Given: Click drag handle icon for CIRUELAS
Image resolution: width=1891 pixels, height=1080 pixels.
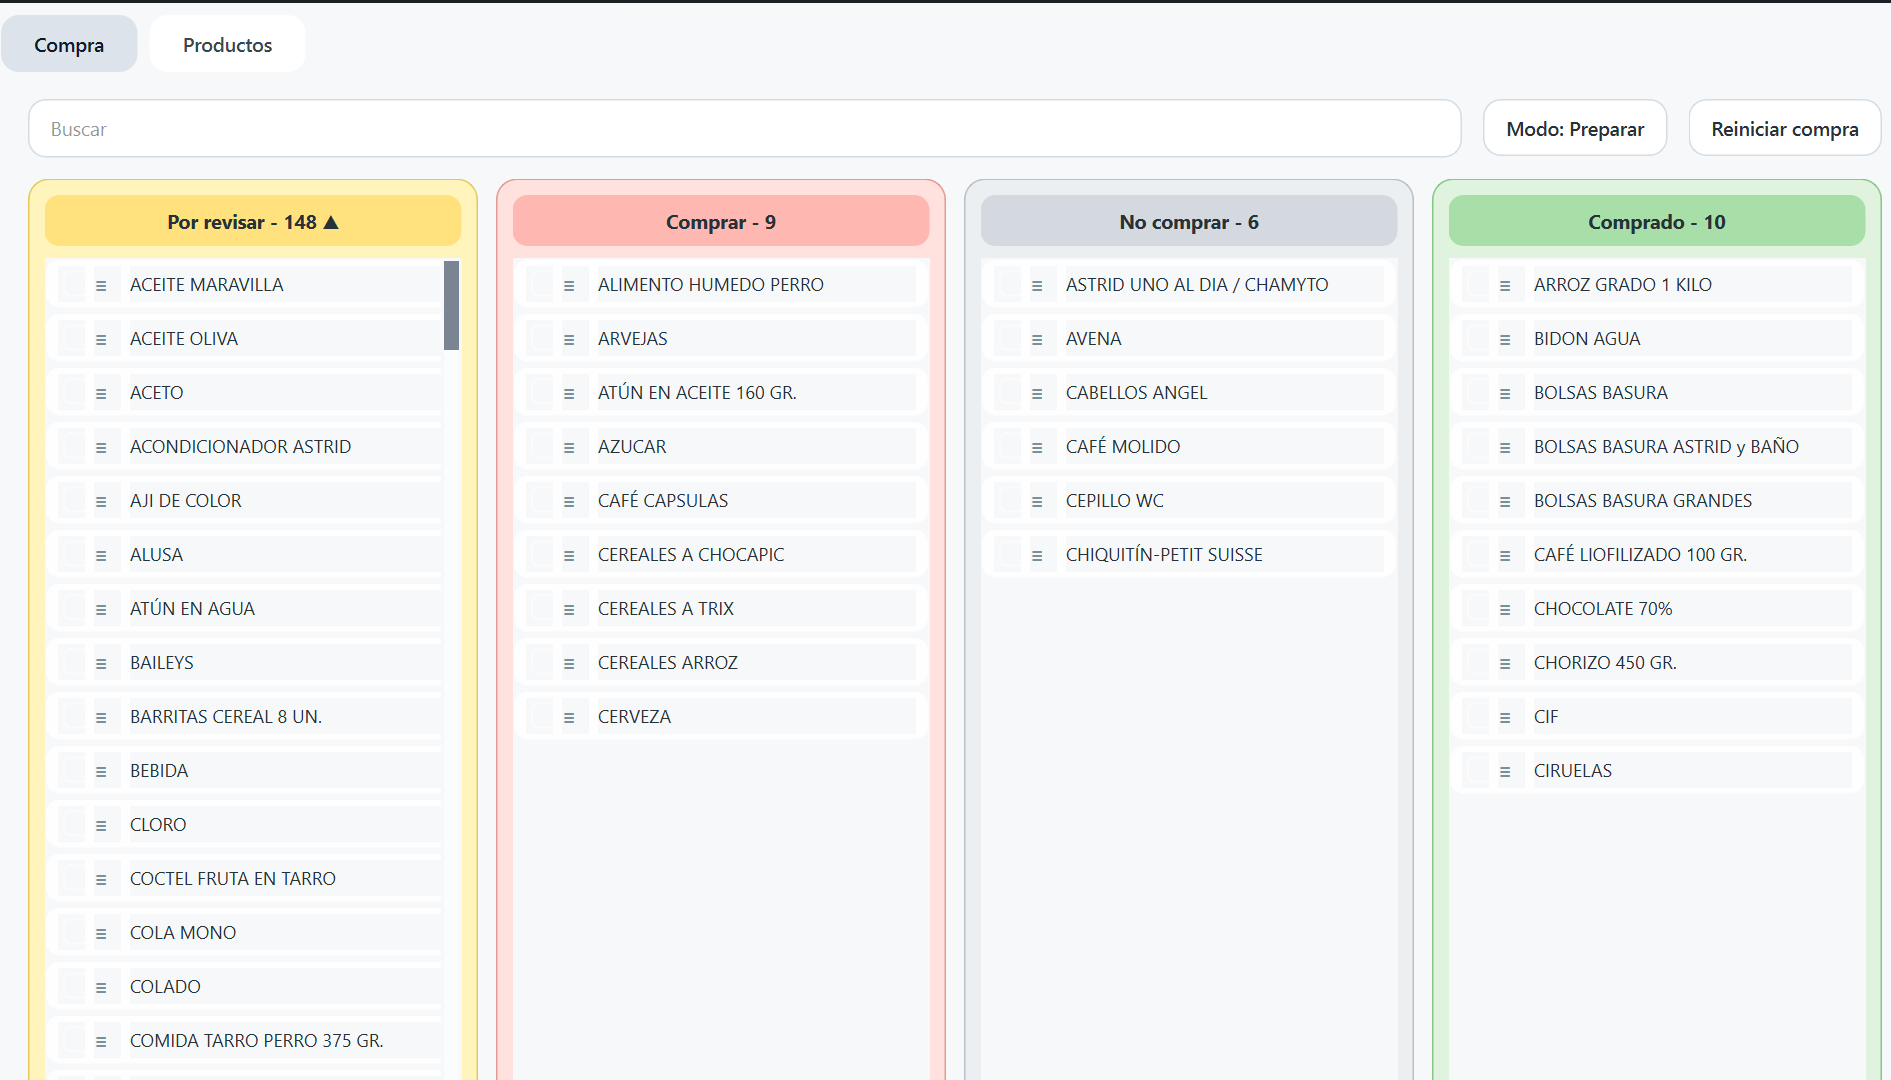Looking at the screenshot, I should tap(1505, 772).
